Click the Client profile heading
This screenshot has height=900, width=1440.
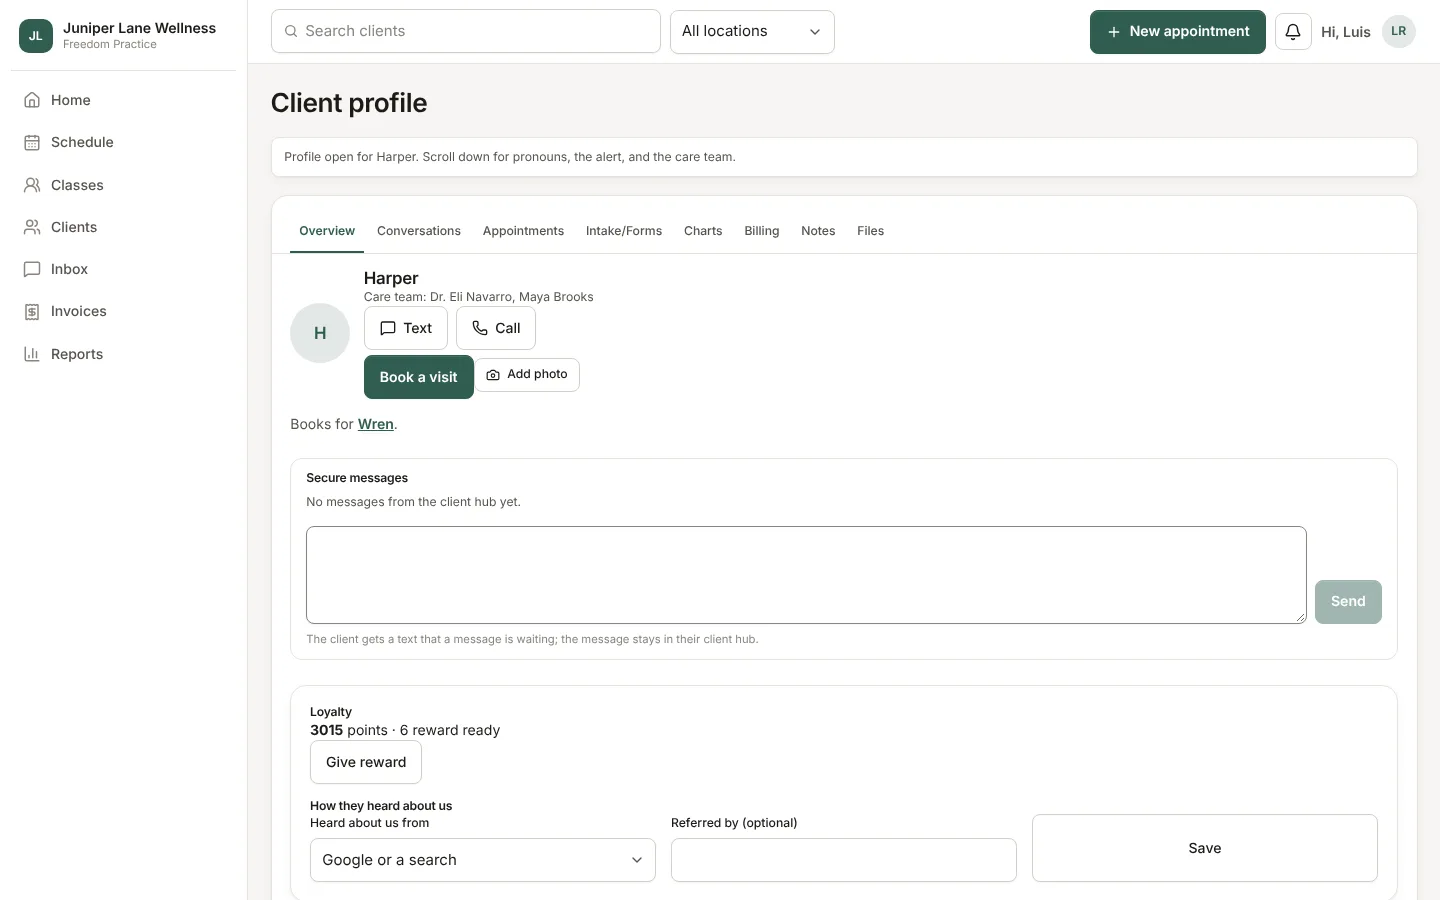[349, 103]
